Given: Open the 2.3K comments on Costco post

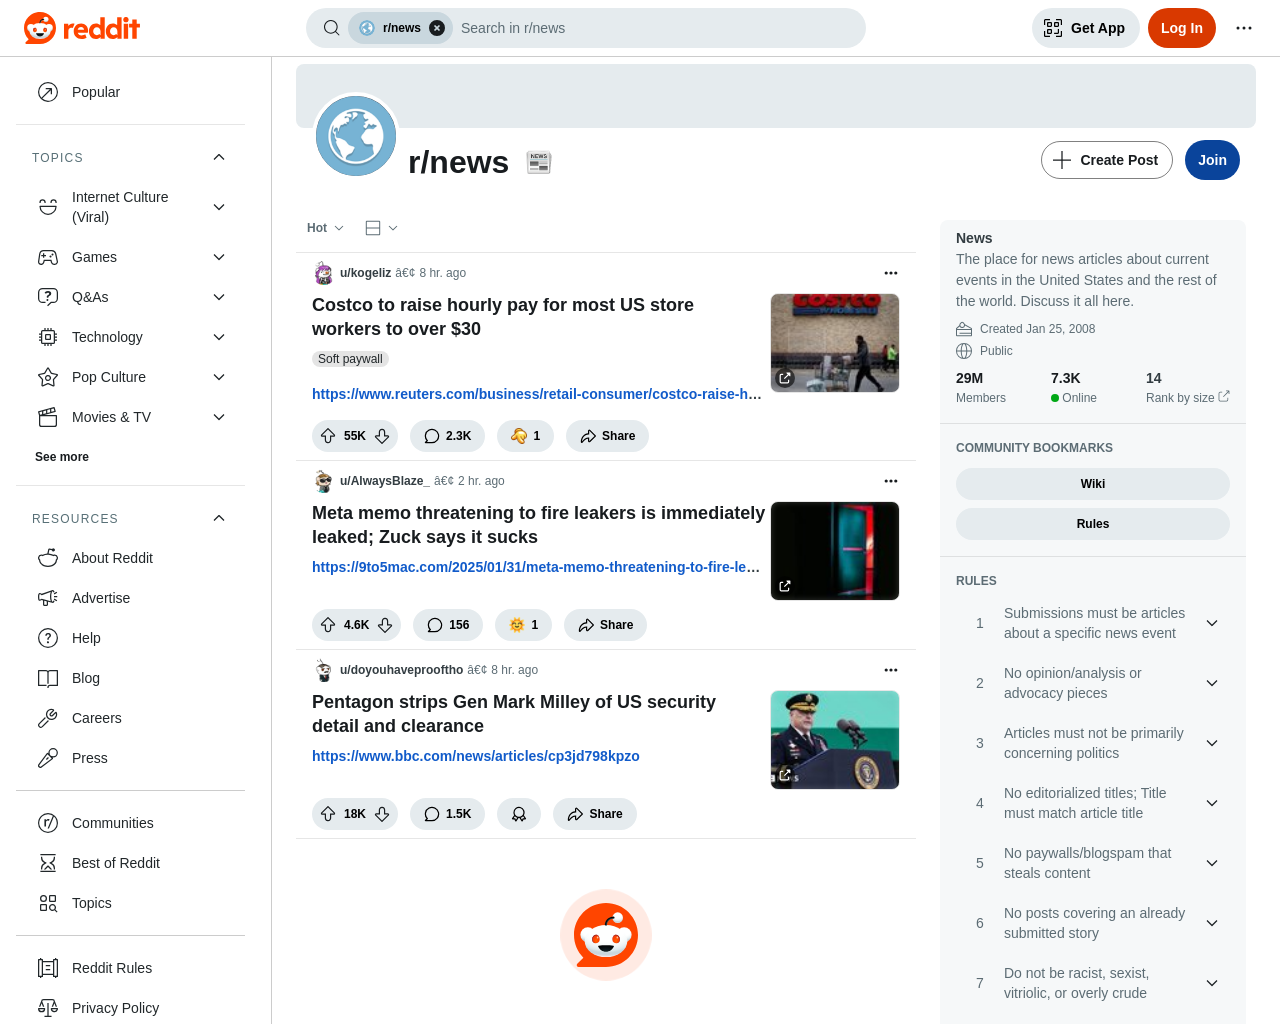Looking at the screenshot, I should point(447,436).
